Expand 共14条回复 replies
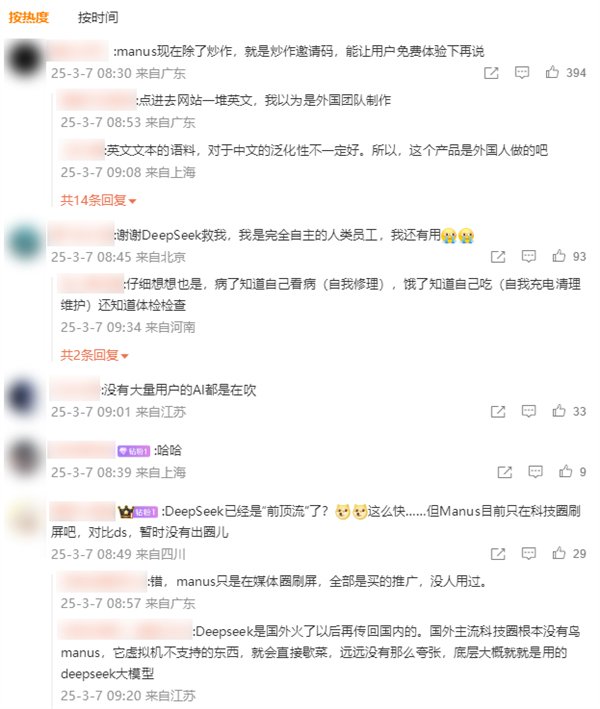The height and width of the screenshot is (709, 600). click(x=98, y=200)
